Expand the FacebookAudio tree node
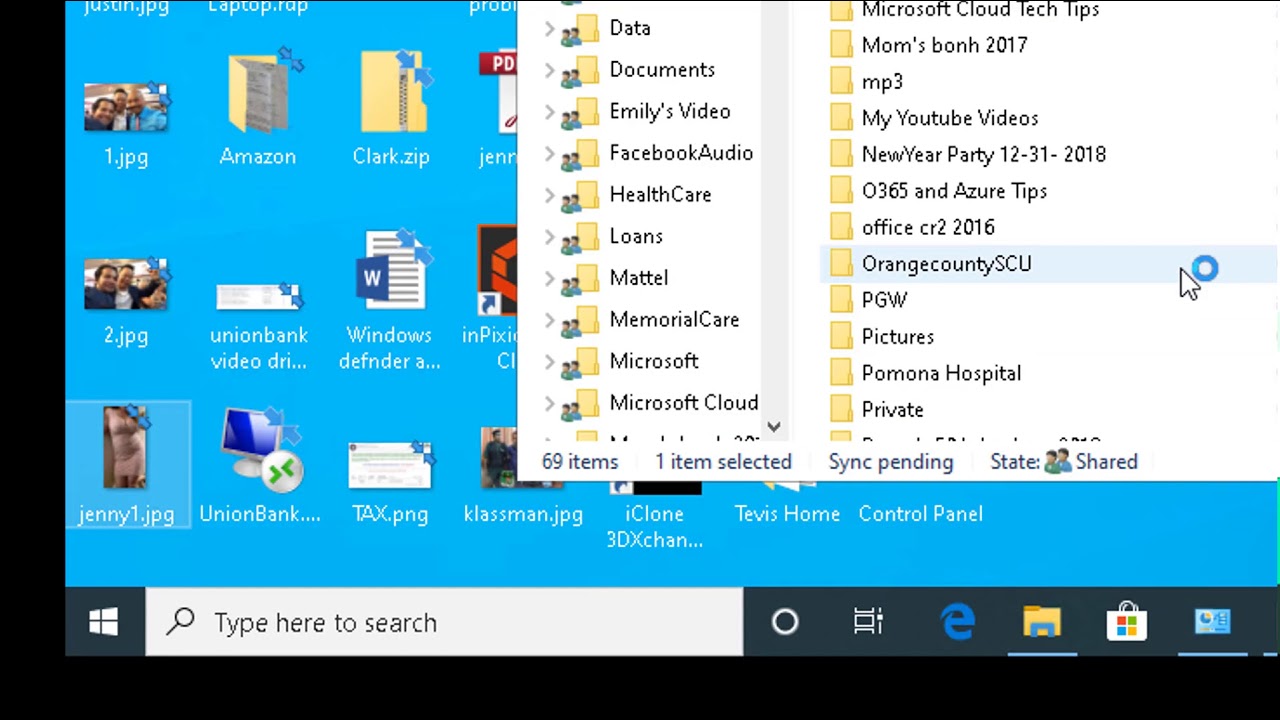The height and width of the screenshot is (720, 1280). tap(549, 153)
